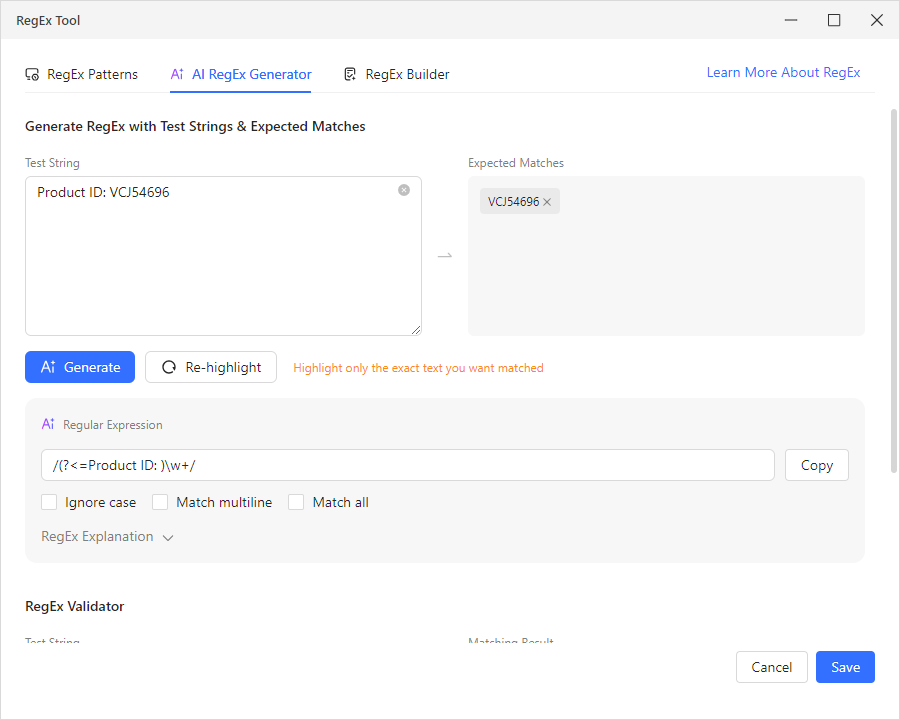The width and height of the screenshot is (900, 720).
Task: Click inside the regular expression input field
Action: click(x=400, y=465)
